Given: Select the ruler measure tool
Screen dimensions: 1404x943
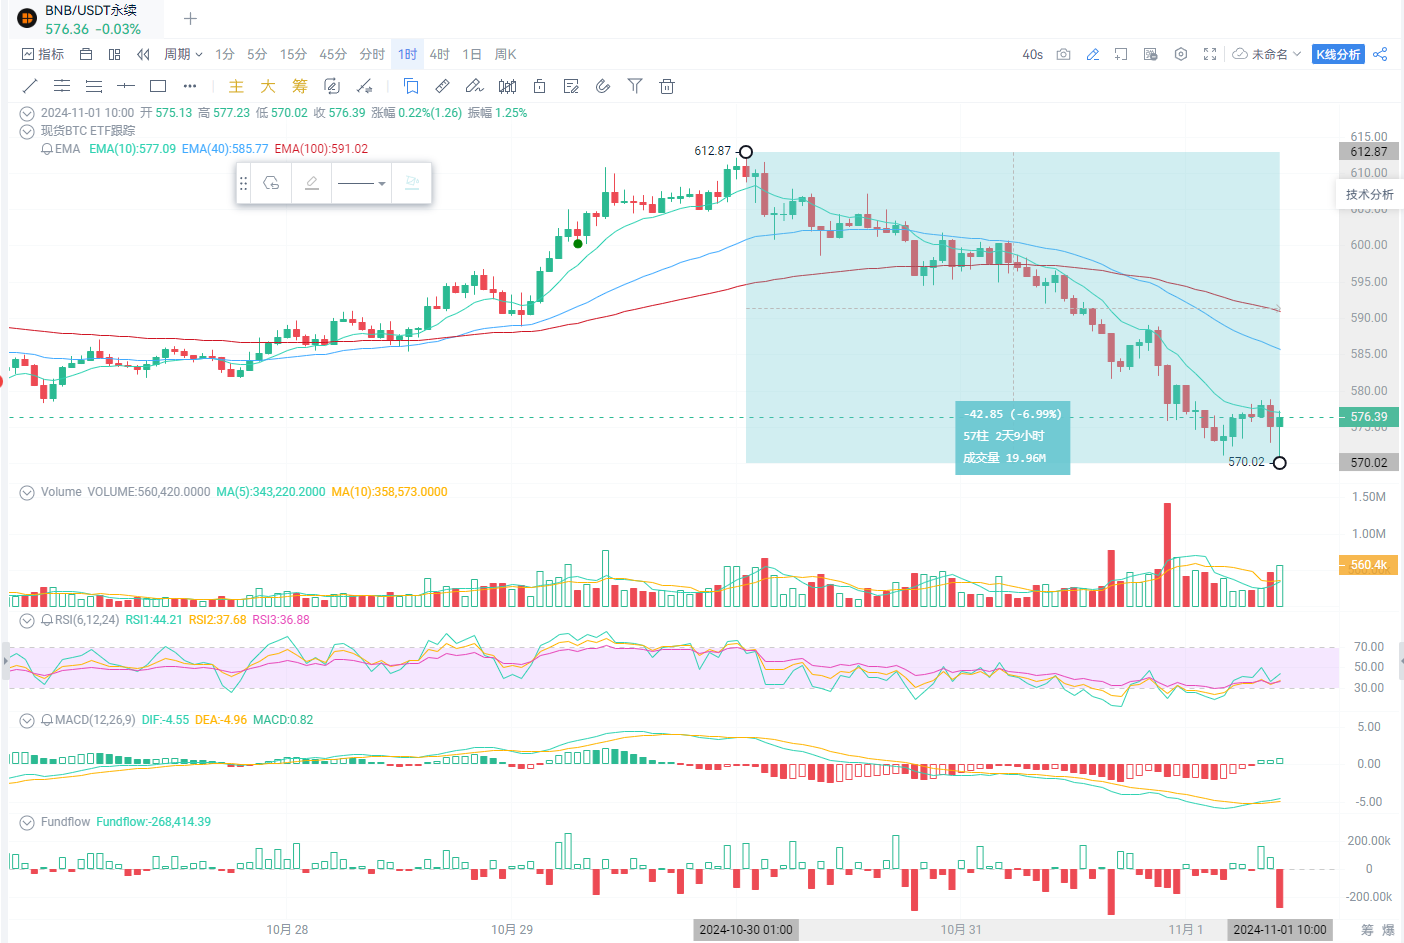Looking at the screenshot, I should tap(443, 86).
